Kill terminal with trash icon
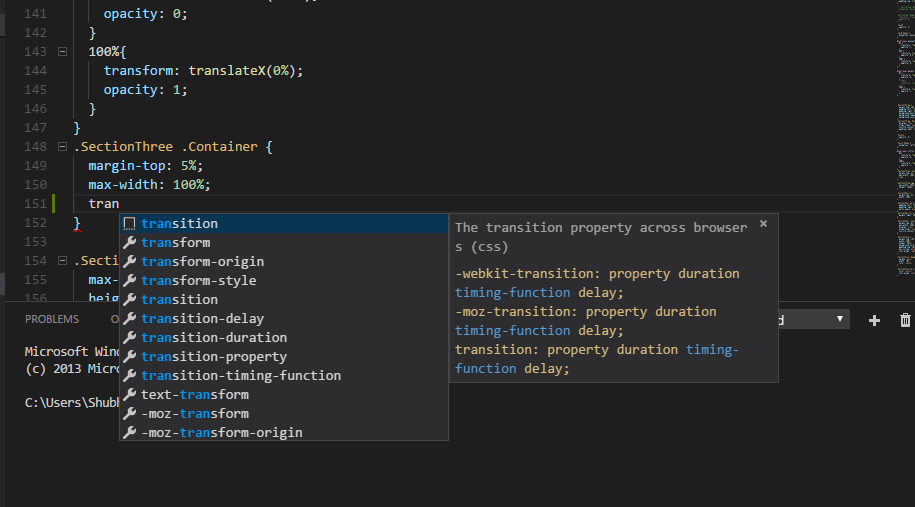915x507 pixels. tap(905, 320)
